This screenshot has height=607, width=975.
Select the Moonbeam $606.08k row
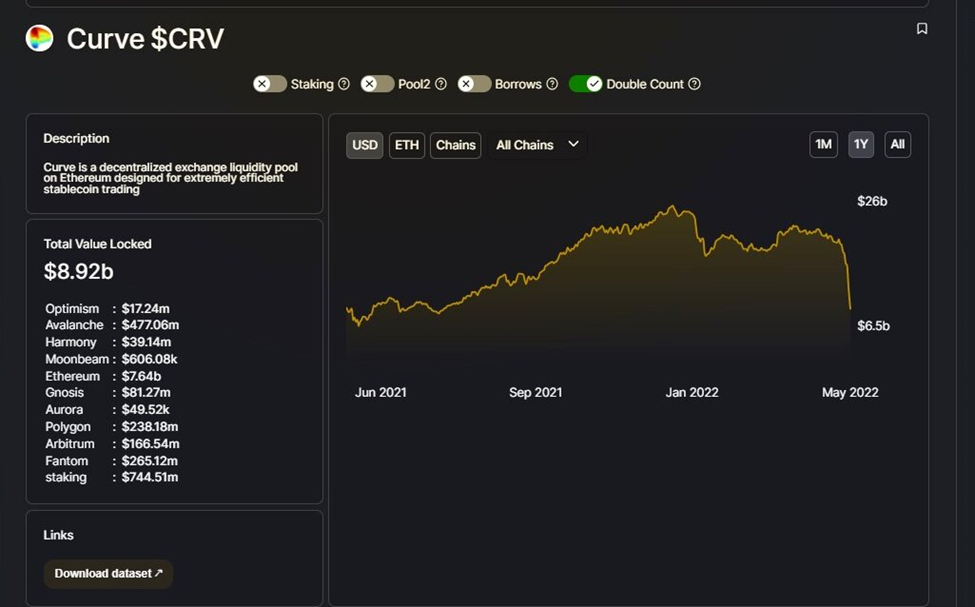coord(111,359)
